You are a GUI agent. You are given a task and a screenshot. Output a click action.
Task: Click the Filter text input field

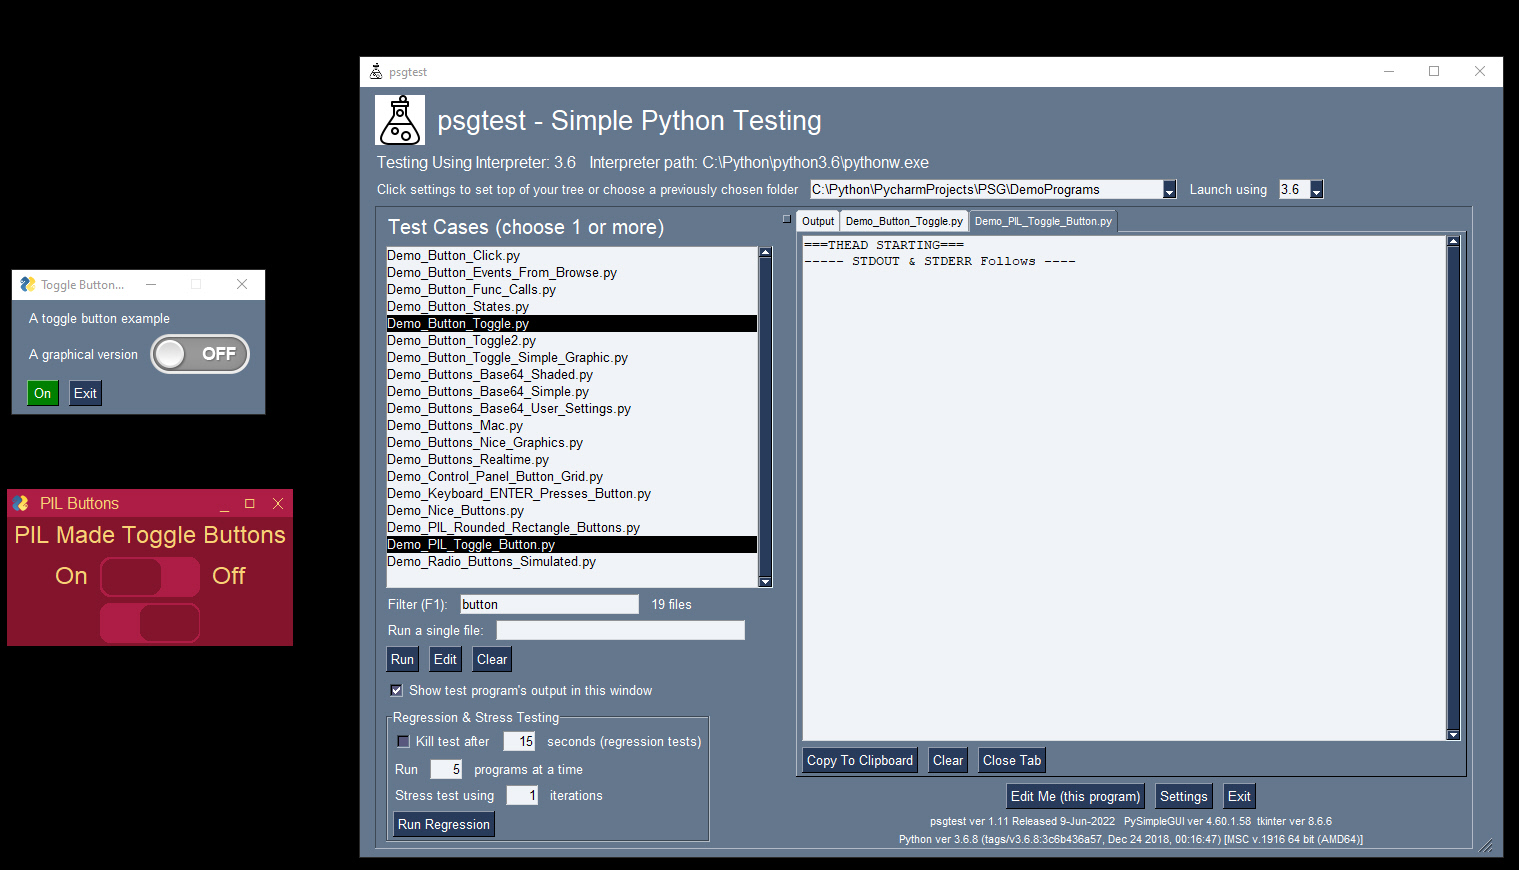[548, 605]
